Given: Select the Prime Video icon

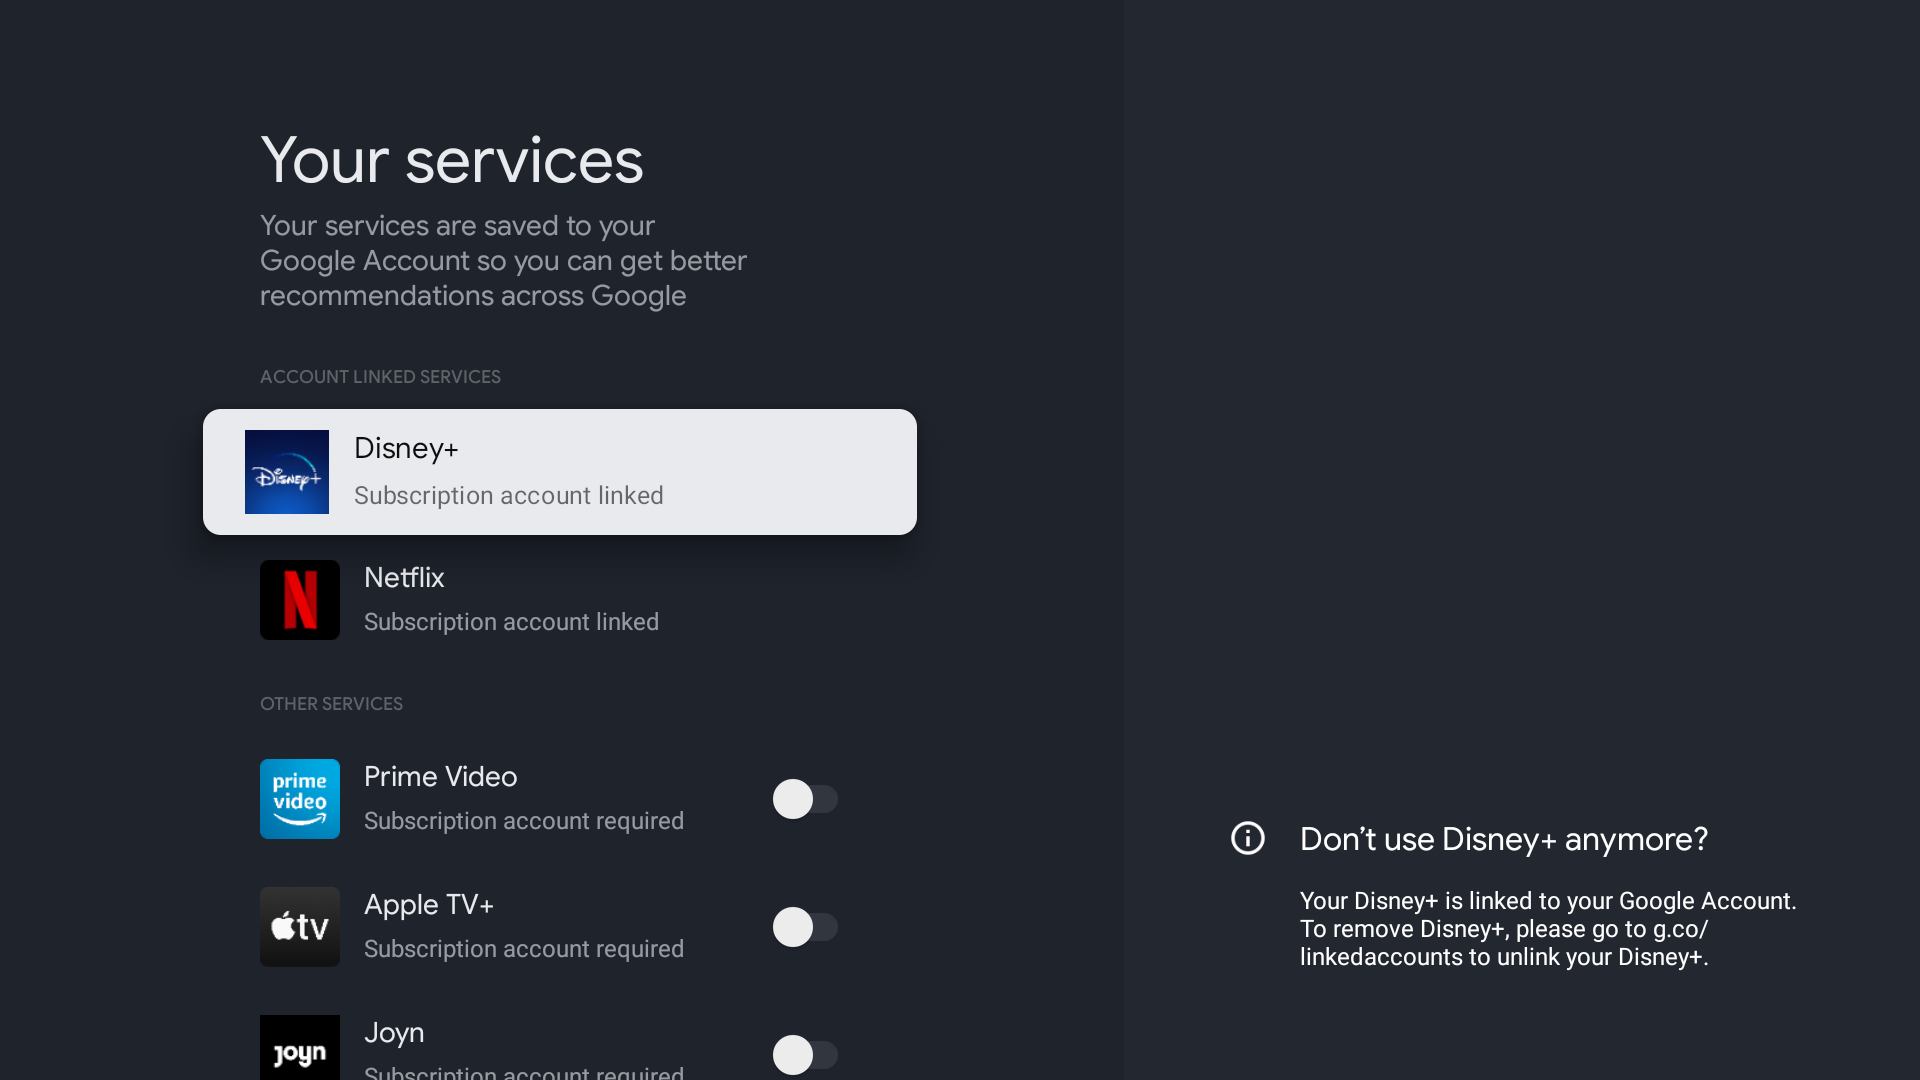Looking at the screenshot, I should tap(299, 798).
